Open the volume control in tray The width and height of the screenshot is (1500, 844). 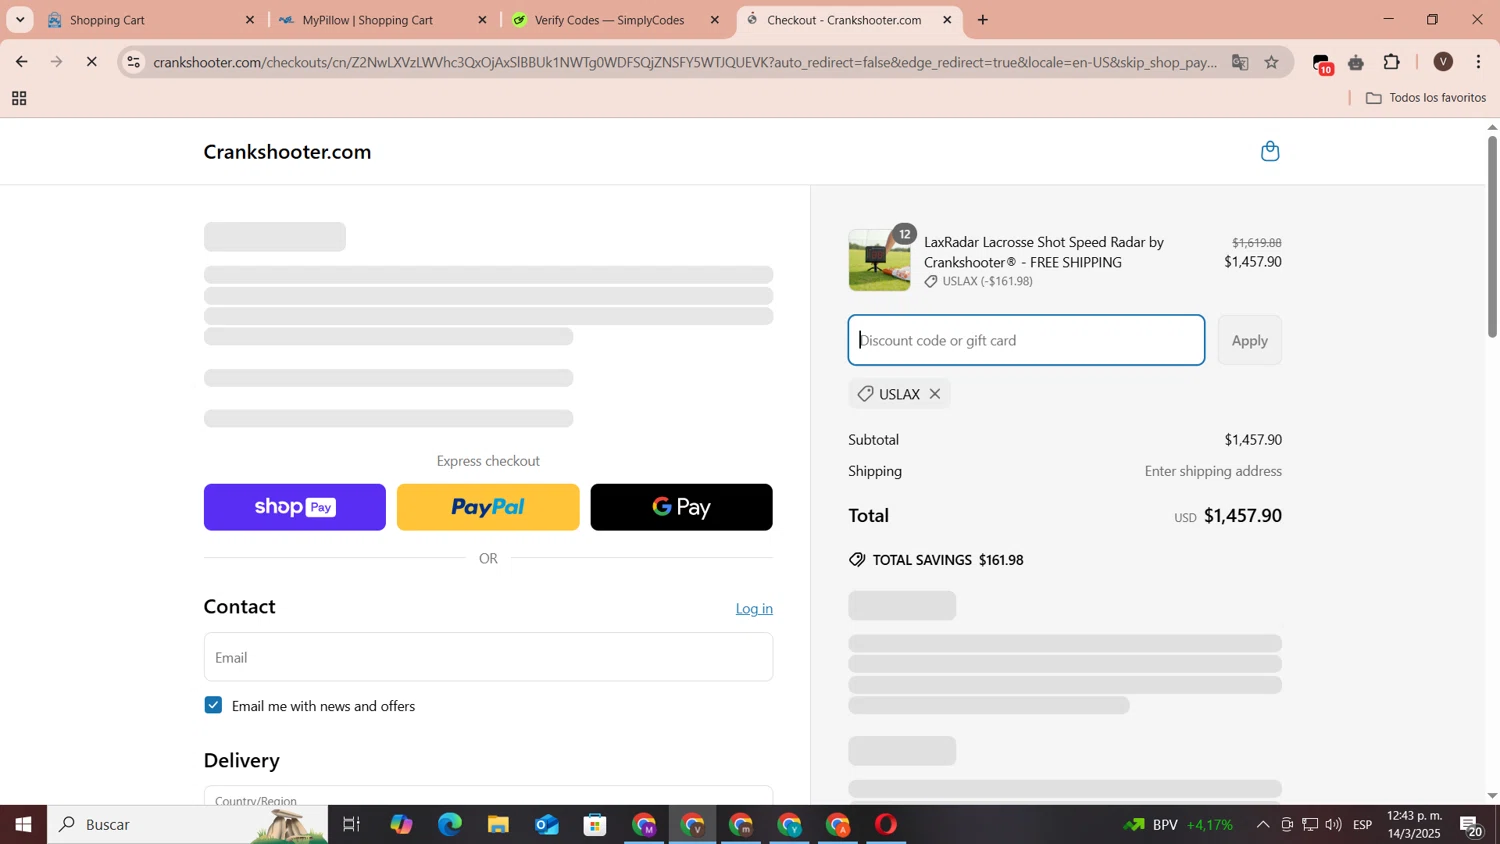click(1333, 825)
